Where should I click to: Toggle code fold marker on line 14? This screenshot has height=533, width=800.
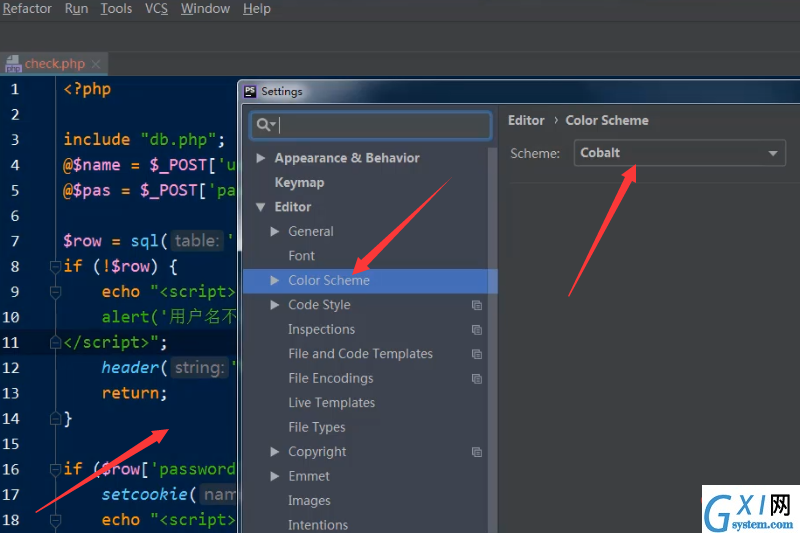55,419
